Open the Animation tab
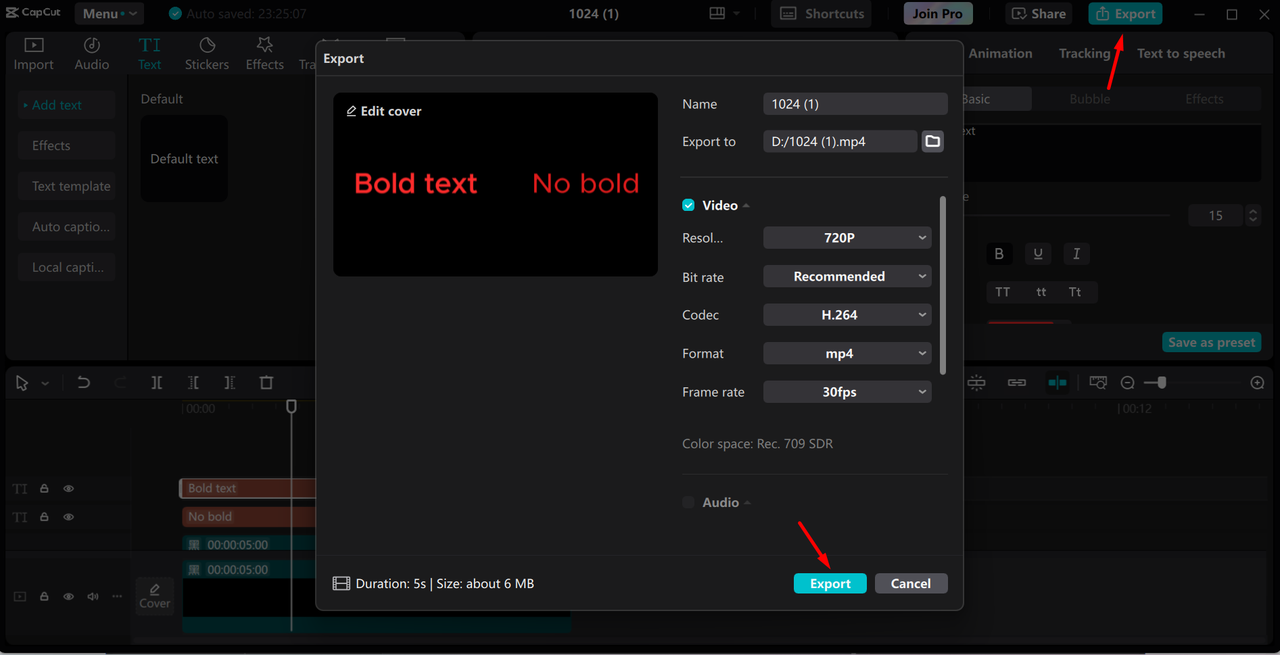The width and height of the screenshot is (1280, 655). (x=1000, y=53)
